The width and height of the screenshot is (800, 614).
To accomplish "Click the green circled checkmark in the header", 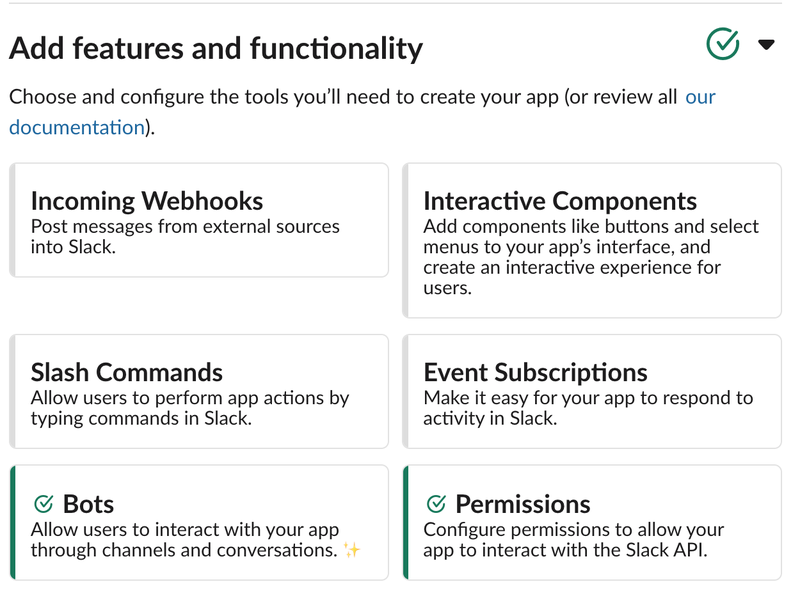I will pos(722,44).
